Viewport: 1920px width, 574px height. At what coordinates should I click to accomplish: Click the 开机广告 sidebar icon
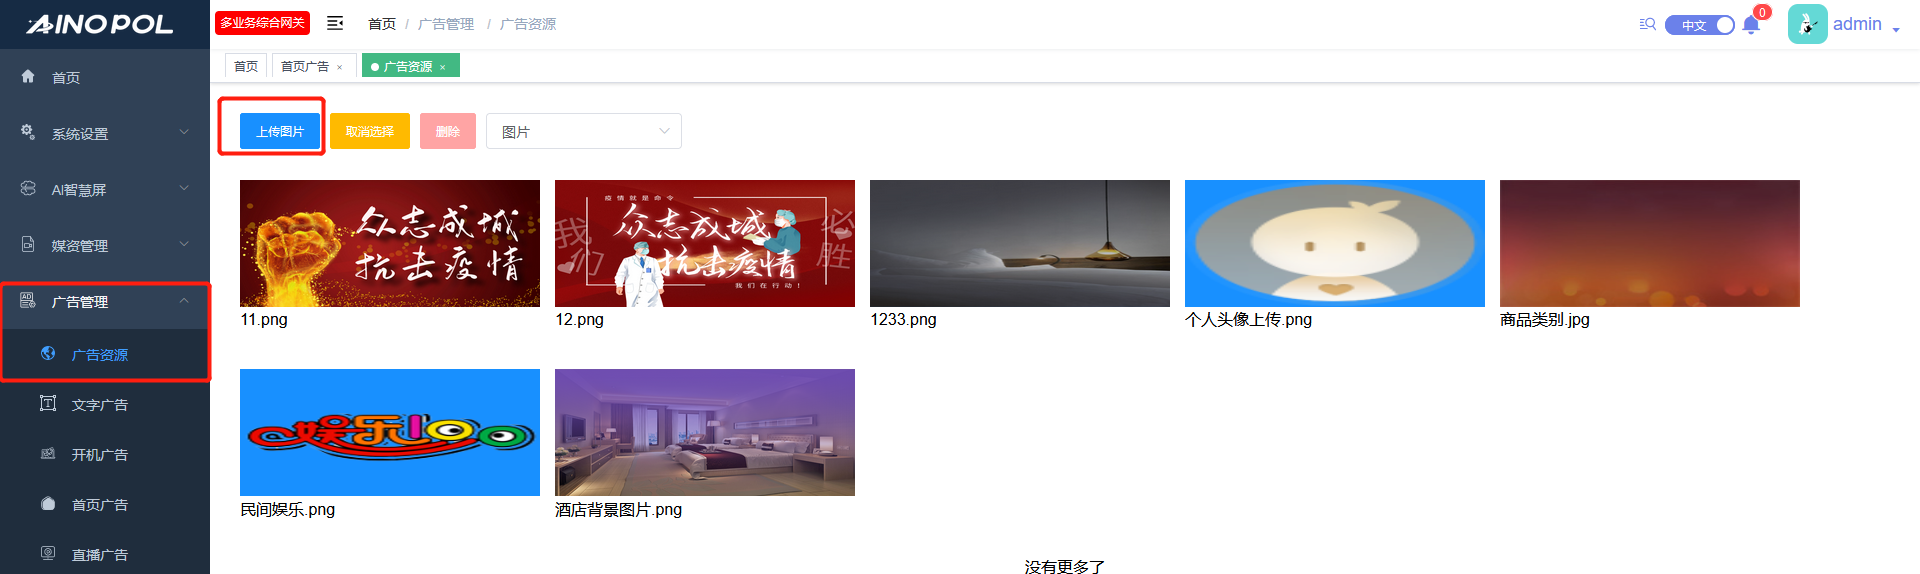pyautogui.click(x=48, y=454)
